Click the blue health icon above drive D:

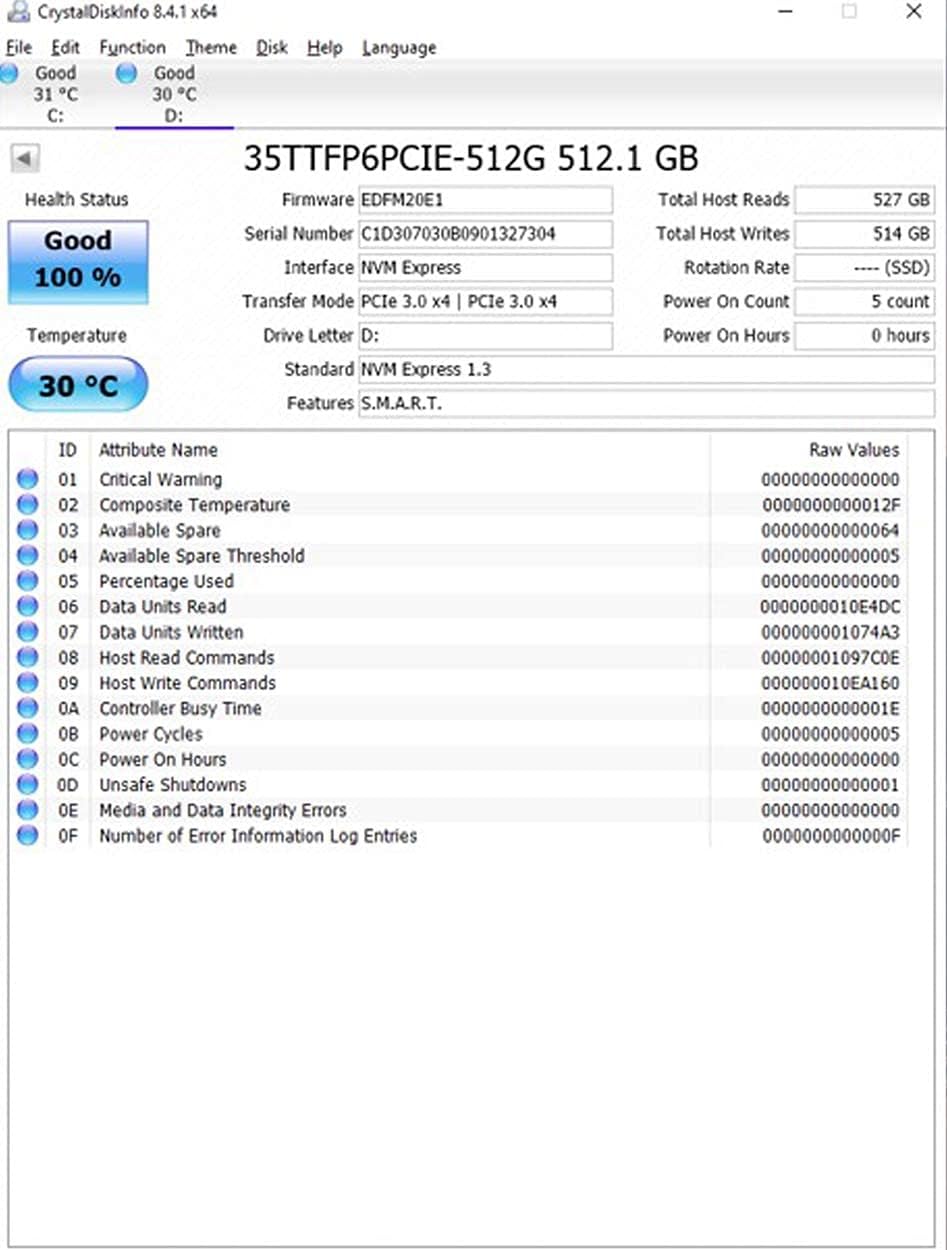(127, 73)
